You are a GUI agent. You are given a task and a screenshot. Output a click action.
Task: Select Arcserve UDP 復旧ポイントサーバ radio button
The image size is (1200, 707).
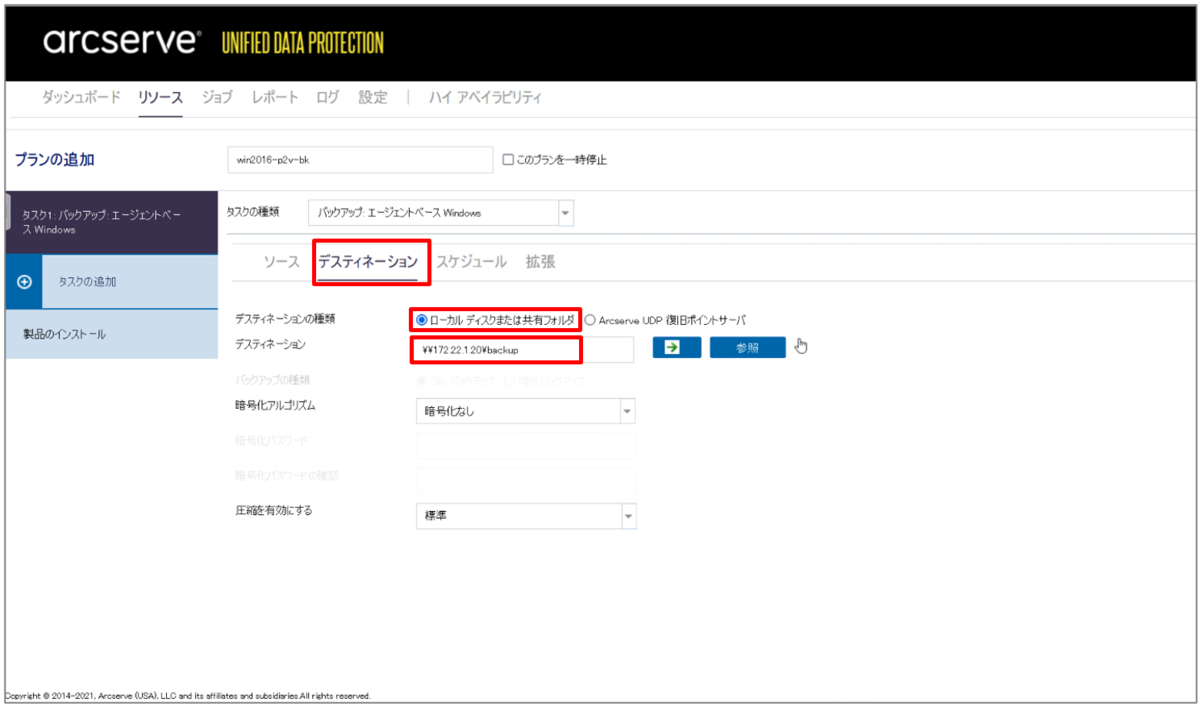pyautogui.click(x=590, y=320)
